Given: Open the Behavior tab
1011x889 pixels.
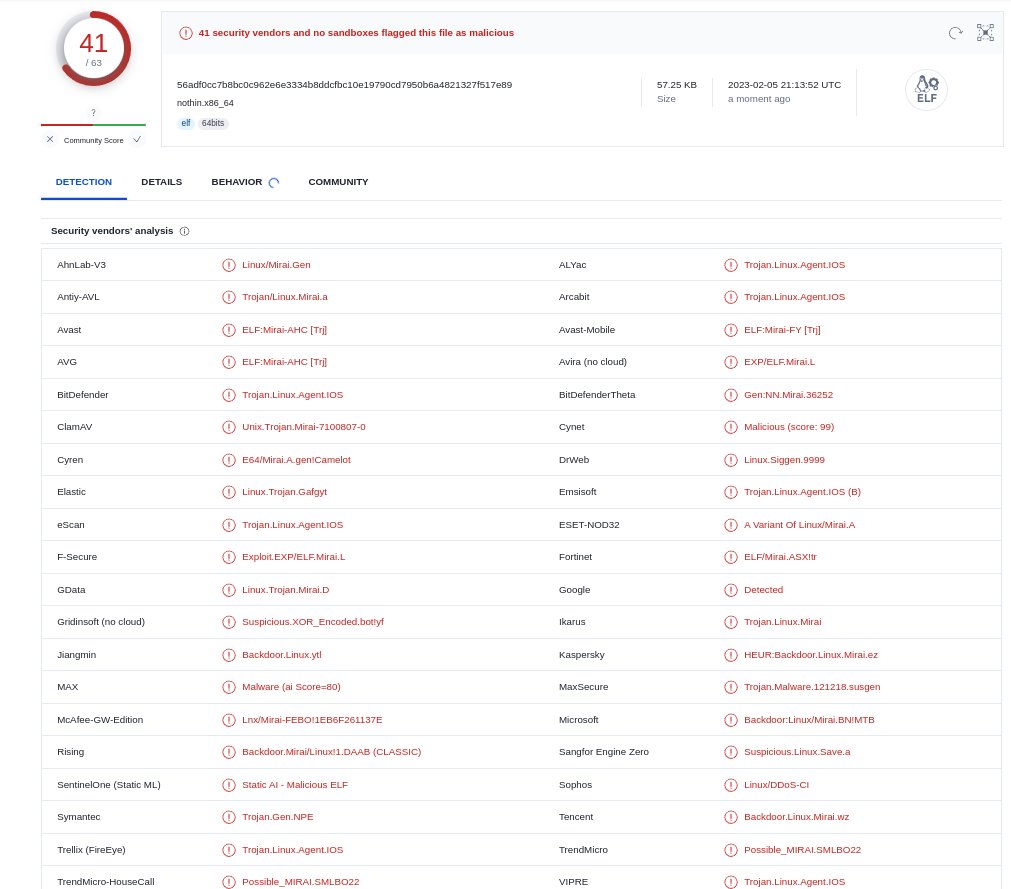Looking at the screenshot, I should [x=237, y=182].
